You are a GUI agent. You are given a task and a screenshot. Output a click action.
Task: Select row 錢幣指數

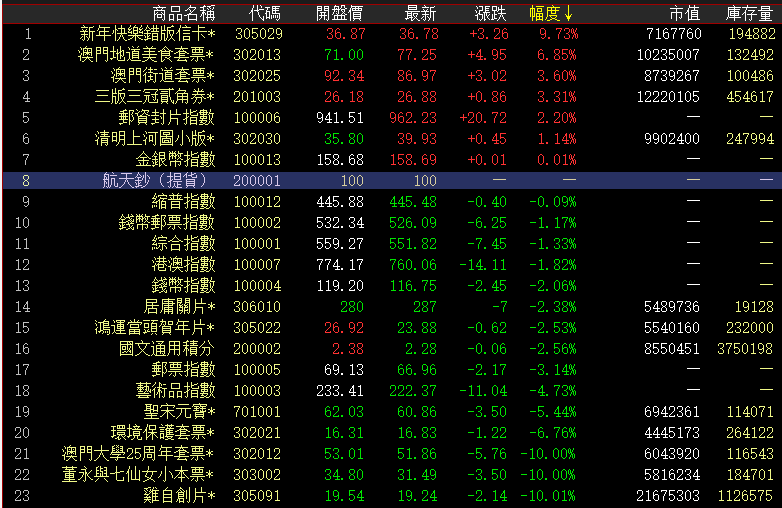click(392, 286)
